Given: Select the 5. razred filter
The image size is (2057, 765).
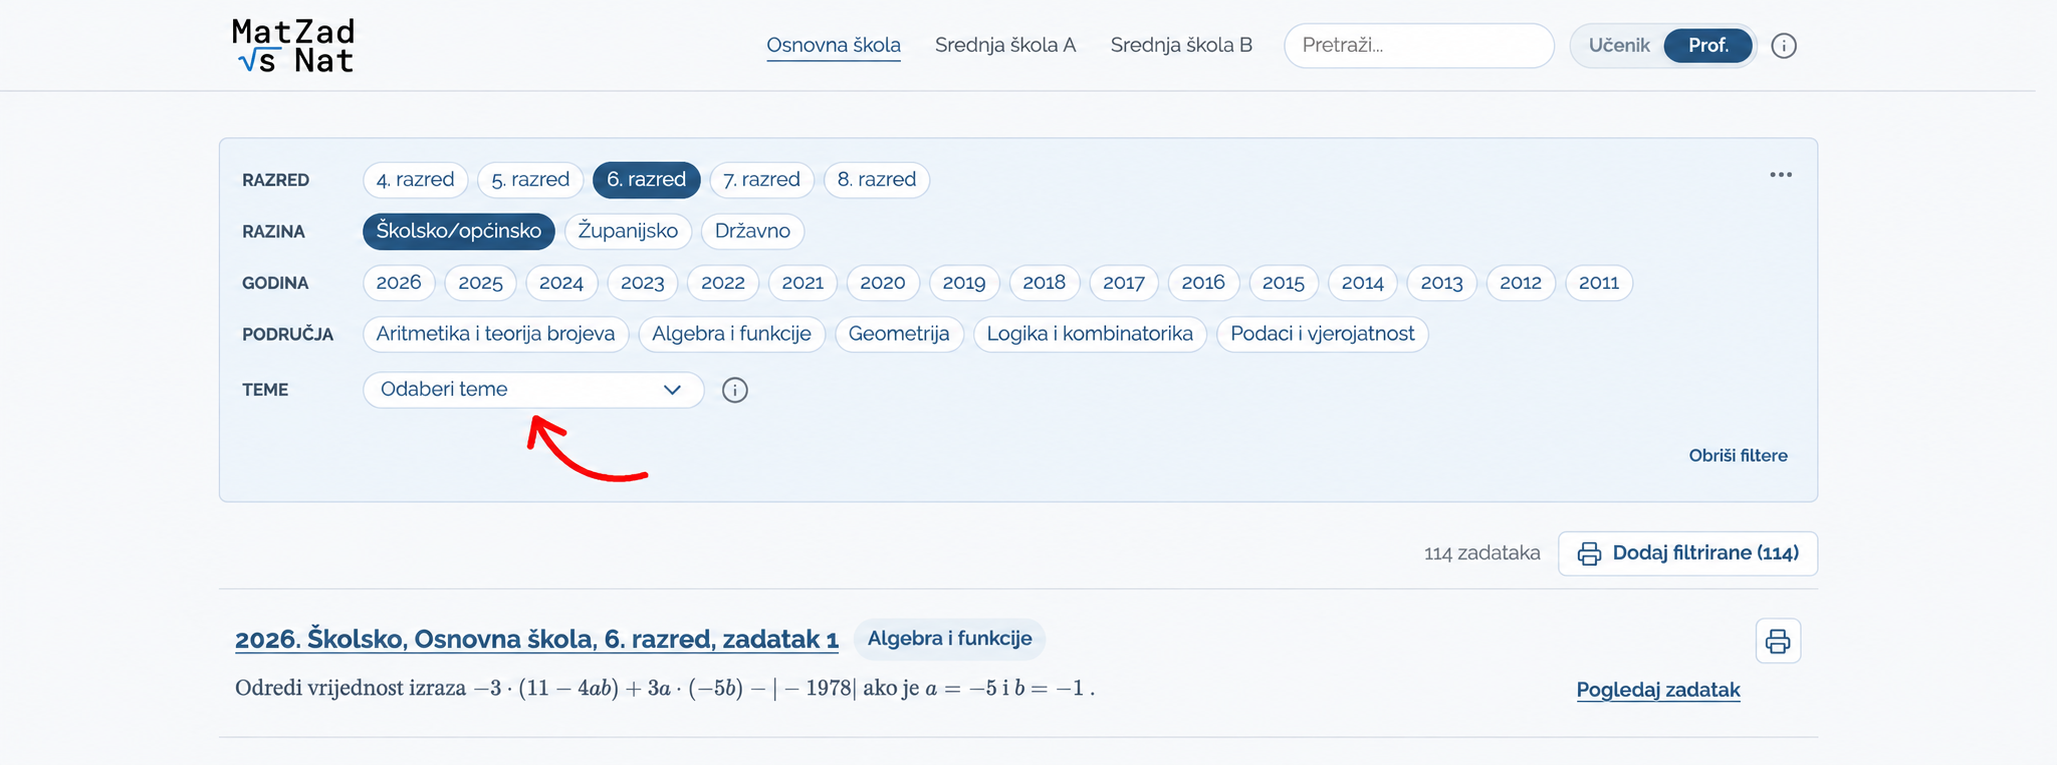Looking at the screenshot, I should [x=530, y=180].
